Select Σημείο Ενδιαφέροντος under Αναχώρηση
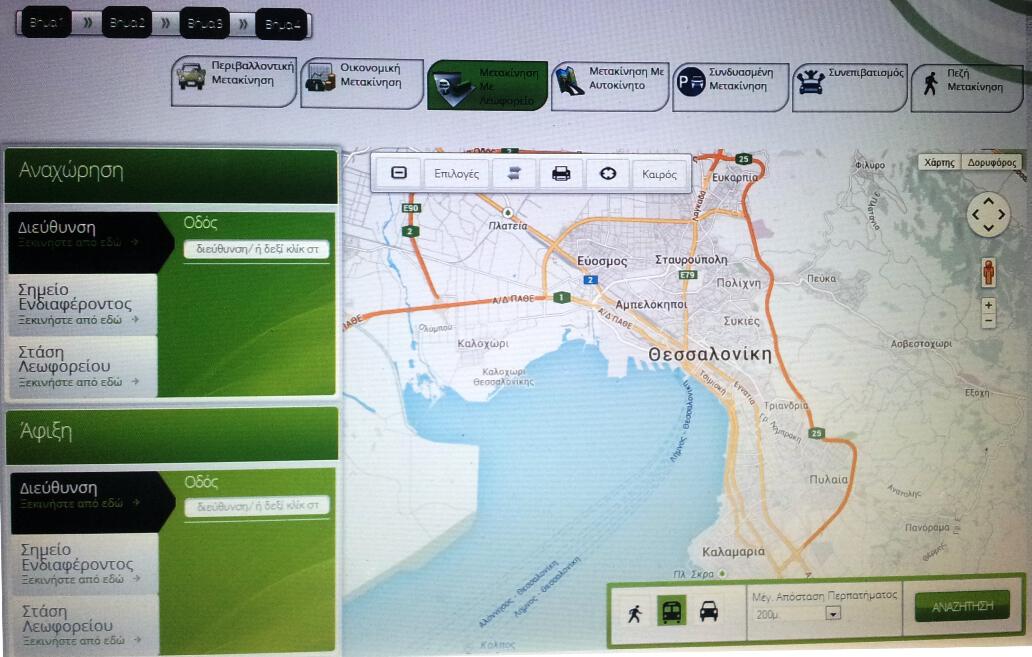 [82, 305]
